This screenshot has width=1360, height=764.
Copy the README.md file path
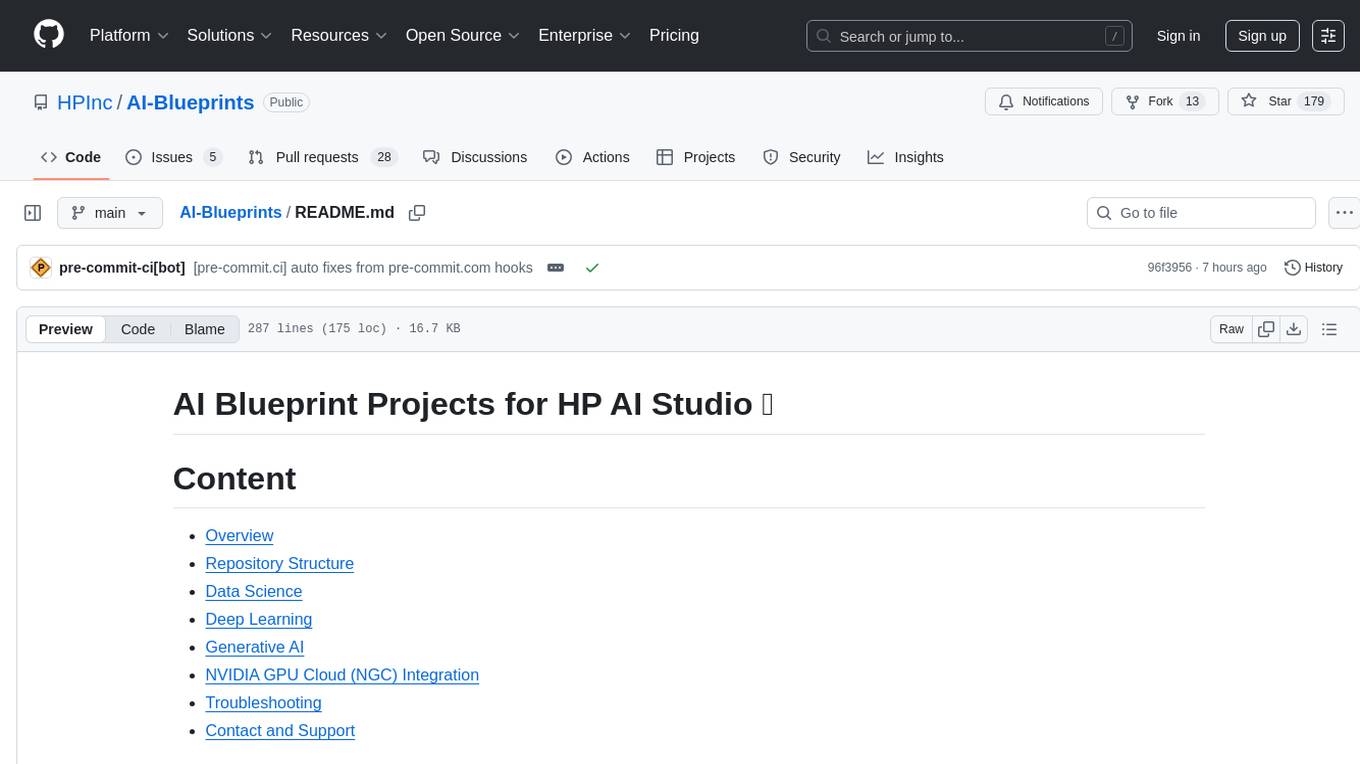[x=417, y=213]
